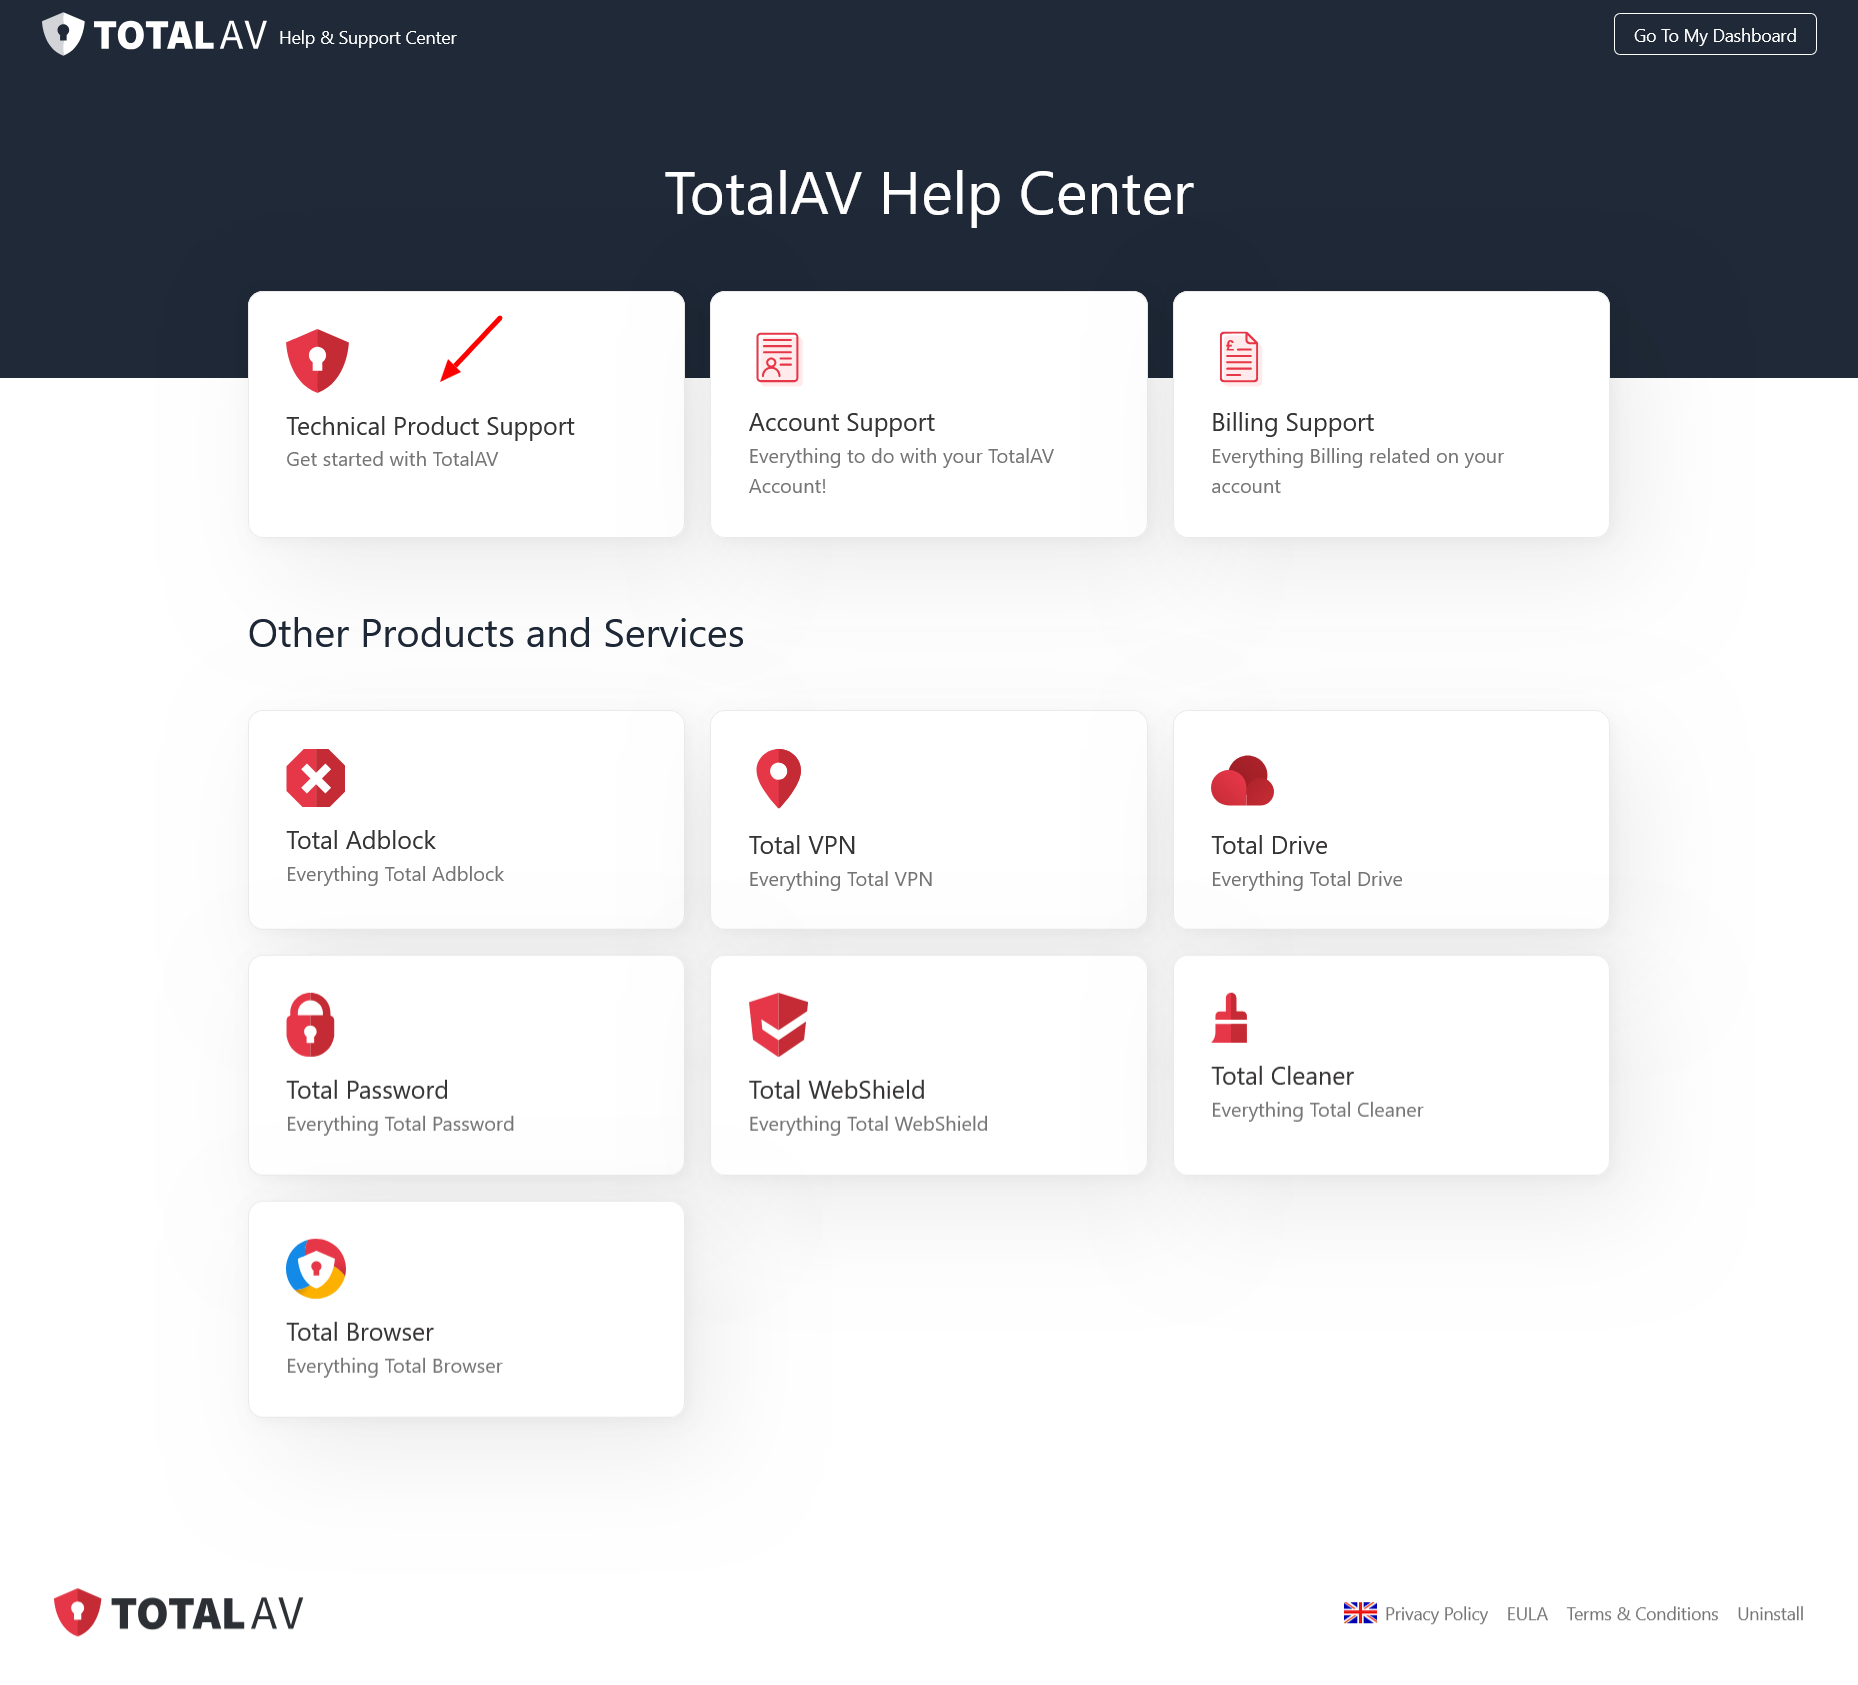Click 'Get started with TotalAV' text
The image size is (1858, 1685).
(x=392, y=459)
